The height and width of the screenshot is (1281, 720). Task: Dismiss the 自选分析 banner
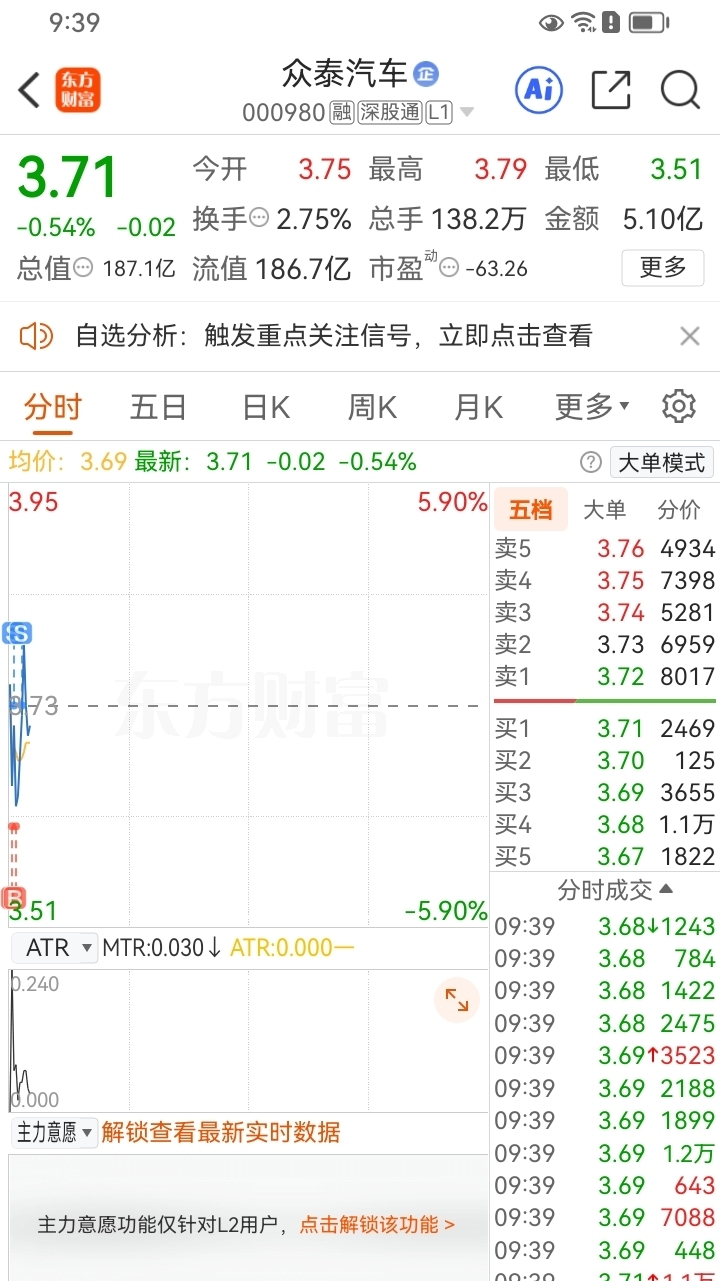coord(690,336)
